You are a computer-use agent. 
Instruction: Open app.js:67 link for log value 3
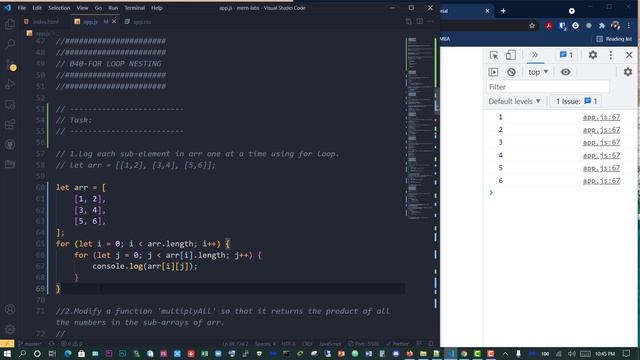pyautogui.click(x=601, y=142)
